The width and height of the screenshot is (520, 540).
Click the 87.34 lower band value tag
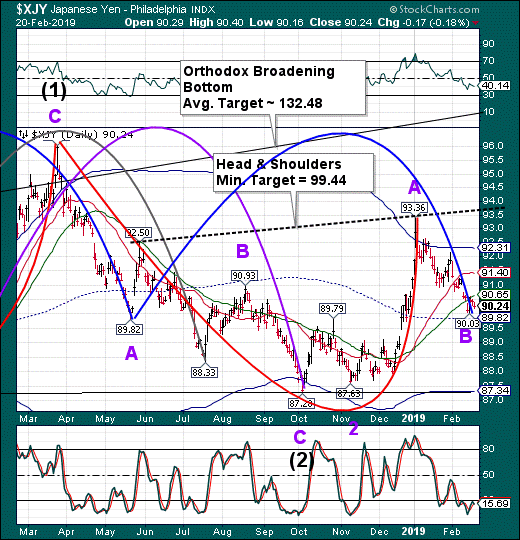click(x=495, y=391)
